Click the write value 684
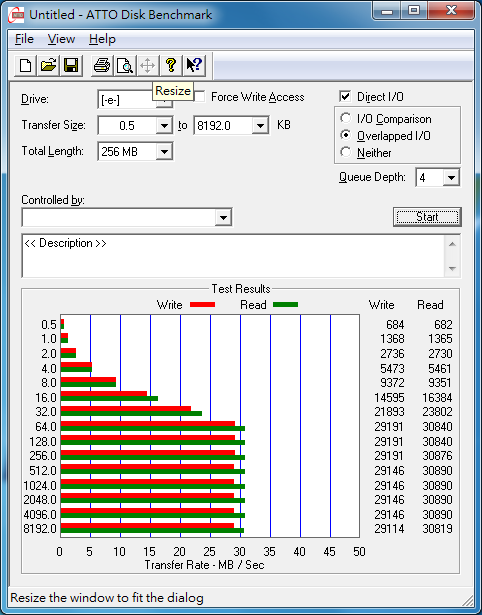The width and height of the screenshot is (482, 615). pos(395,325)
